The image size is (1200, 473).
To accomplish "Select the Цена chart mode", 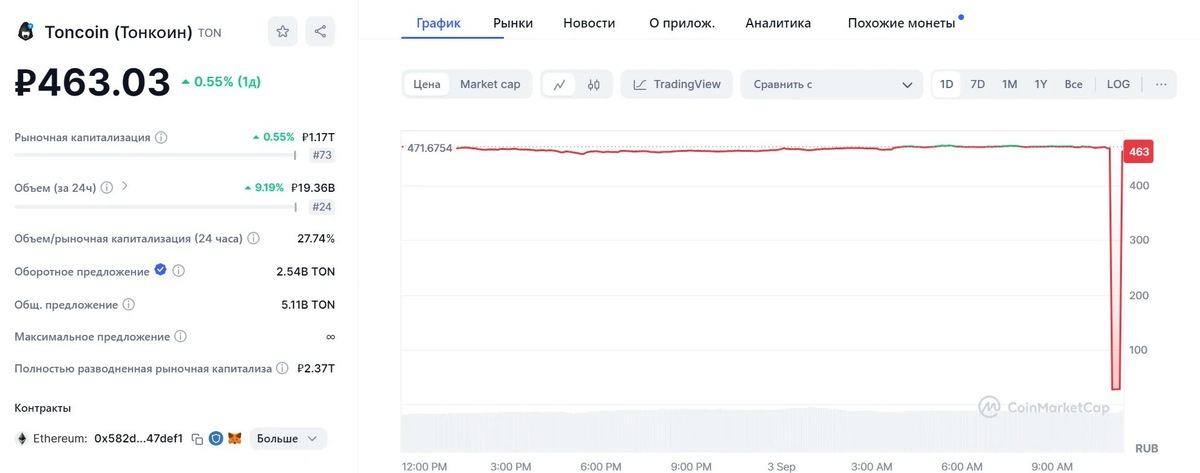I will (x=427, y=85).
